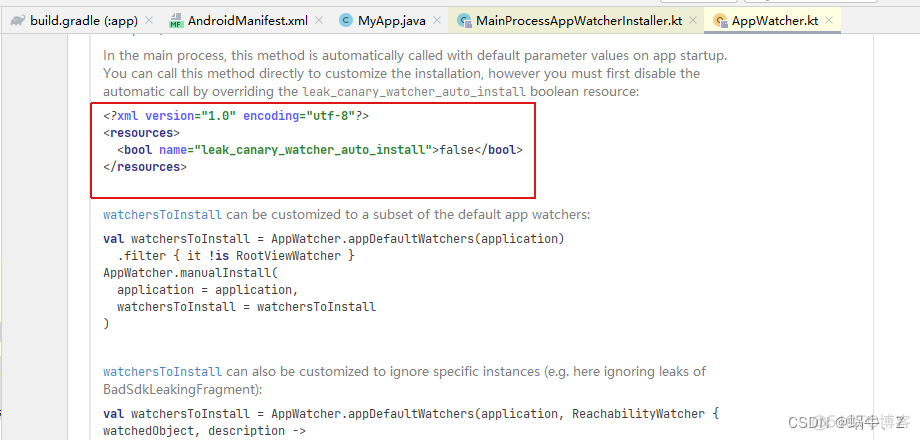The width and height of the screenshot is (920, 440).
Task: Switch to the build.gradle (:app) tab
Action: 84,20
